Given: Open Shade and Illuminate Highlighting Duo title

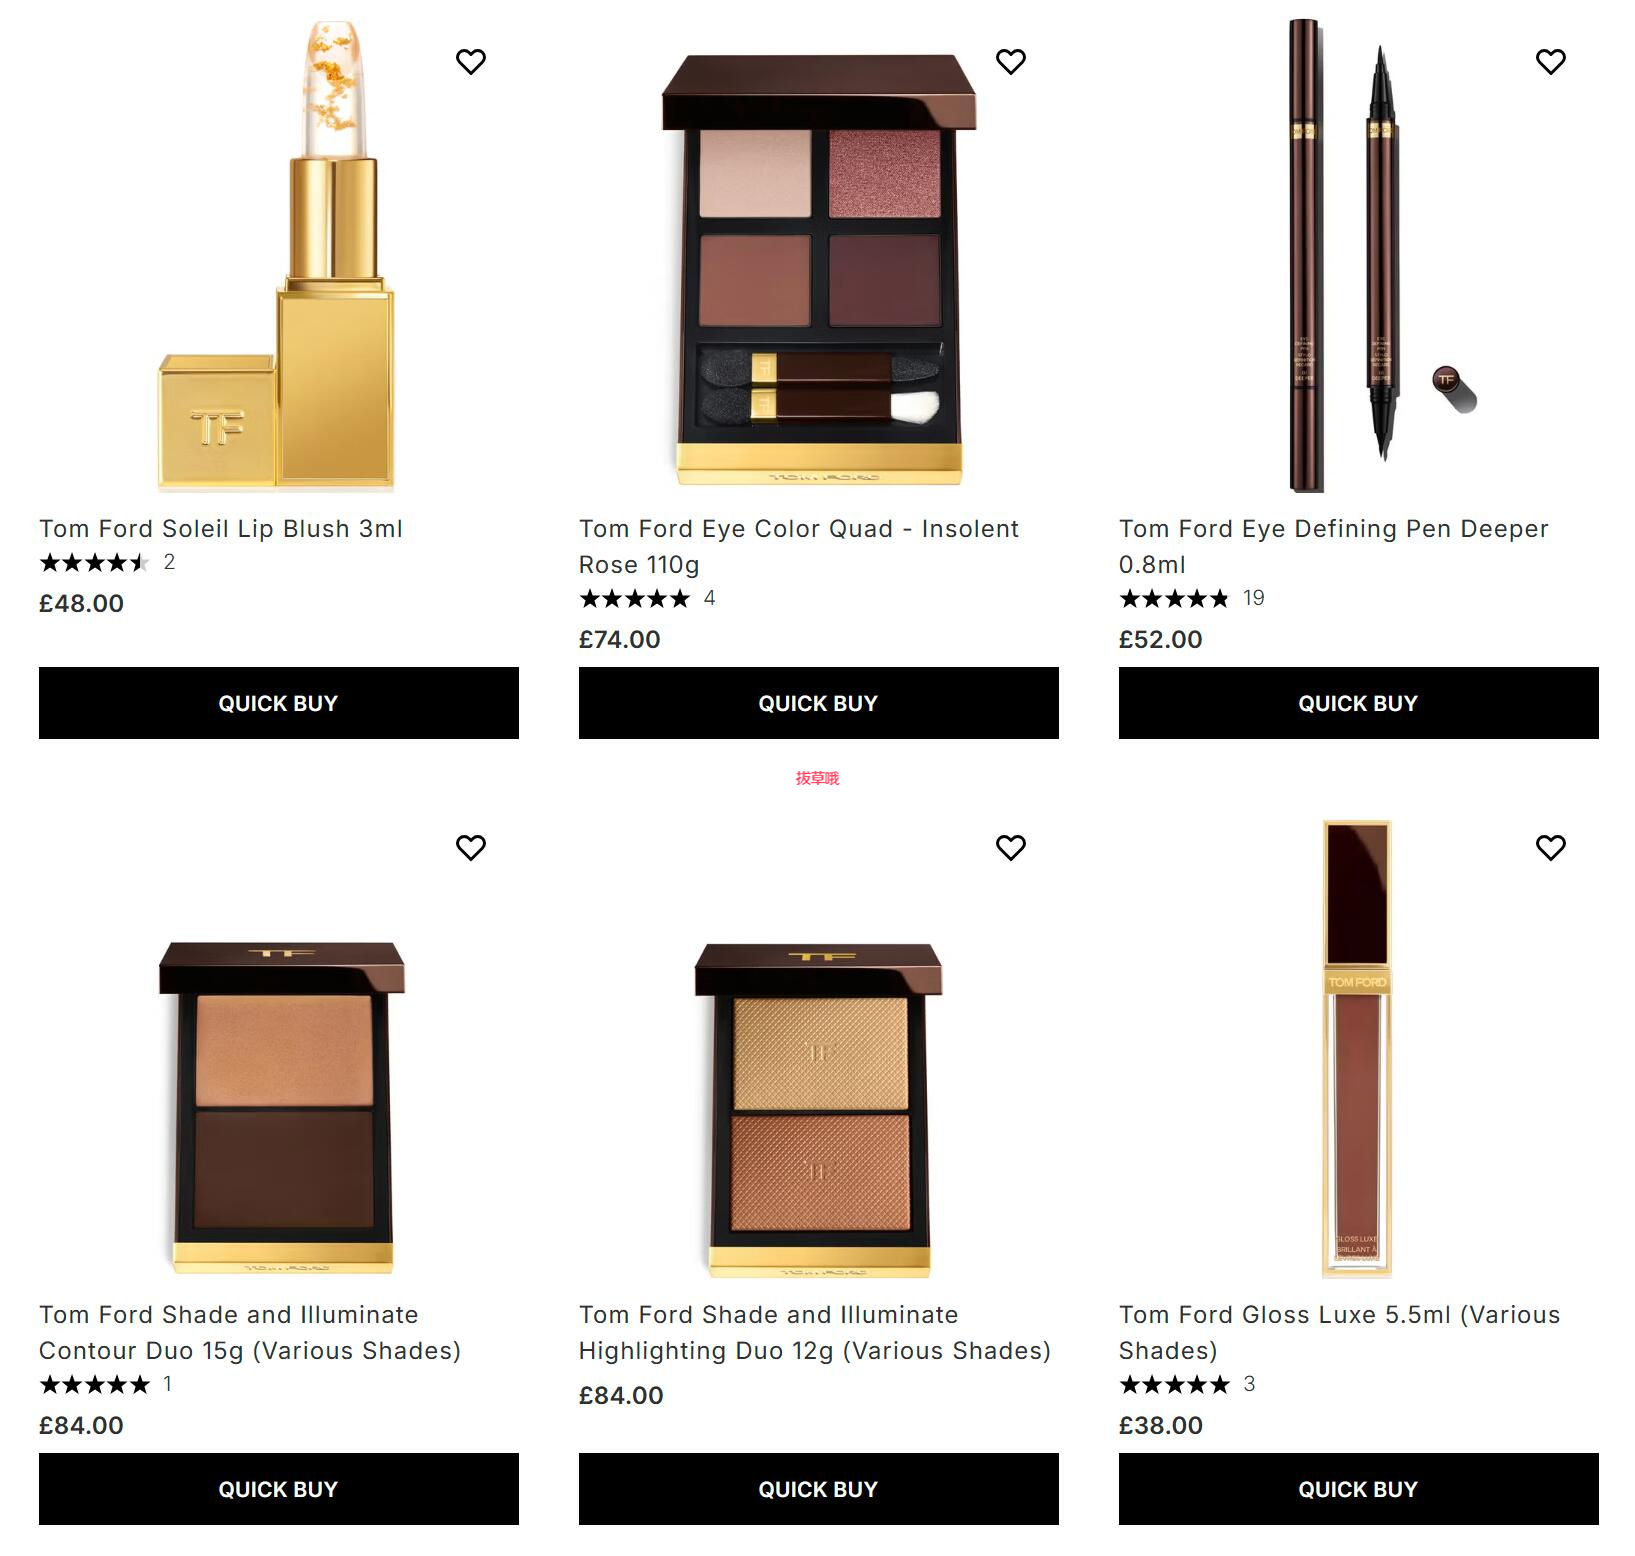Looking at the screenshot, I should (x=815, y=1333).
